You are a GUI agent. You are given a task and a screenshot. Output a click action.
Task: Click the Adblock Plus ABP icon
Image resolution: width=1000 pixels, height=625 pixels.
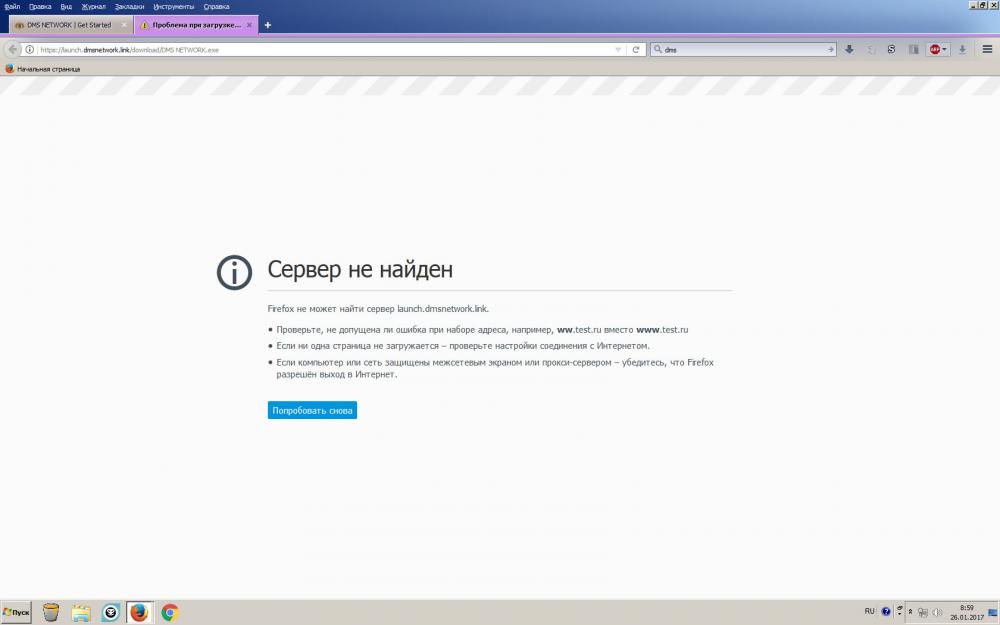[x=935, y=49]
